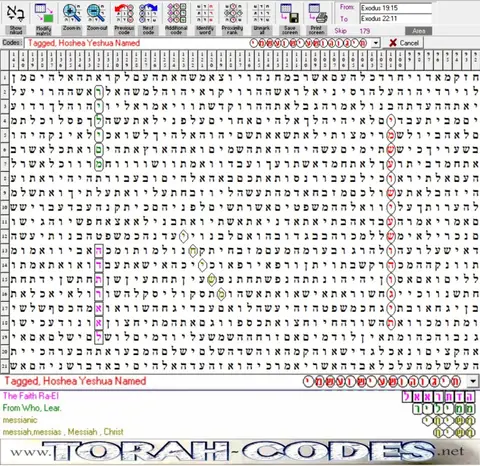Click the red-circled letter in matrix row 4
The image size is (480, 466).
(390, 121)
